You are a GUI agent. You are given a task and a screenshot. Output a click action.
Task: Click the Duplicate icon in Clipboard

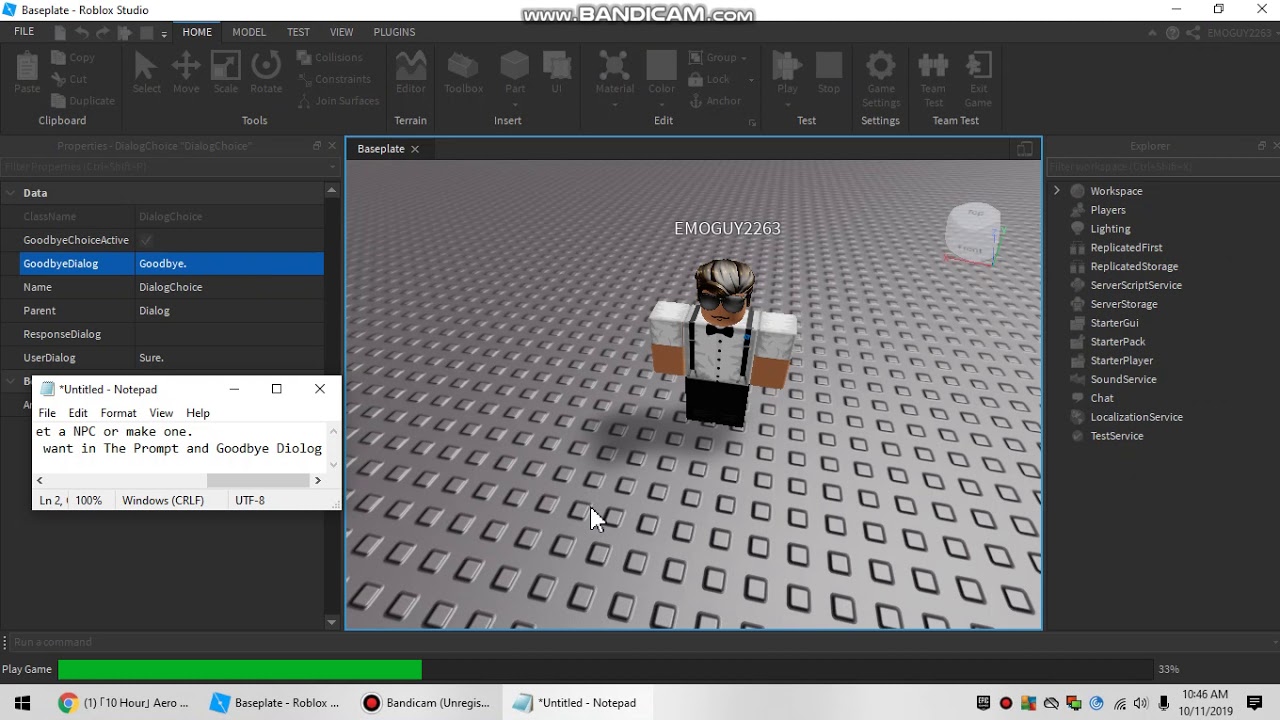pos(59,100)
